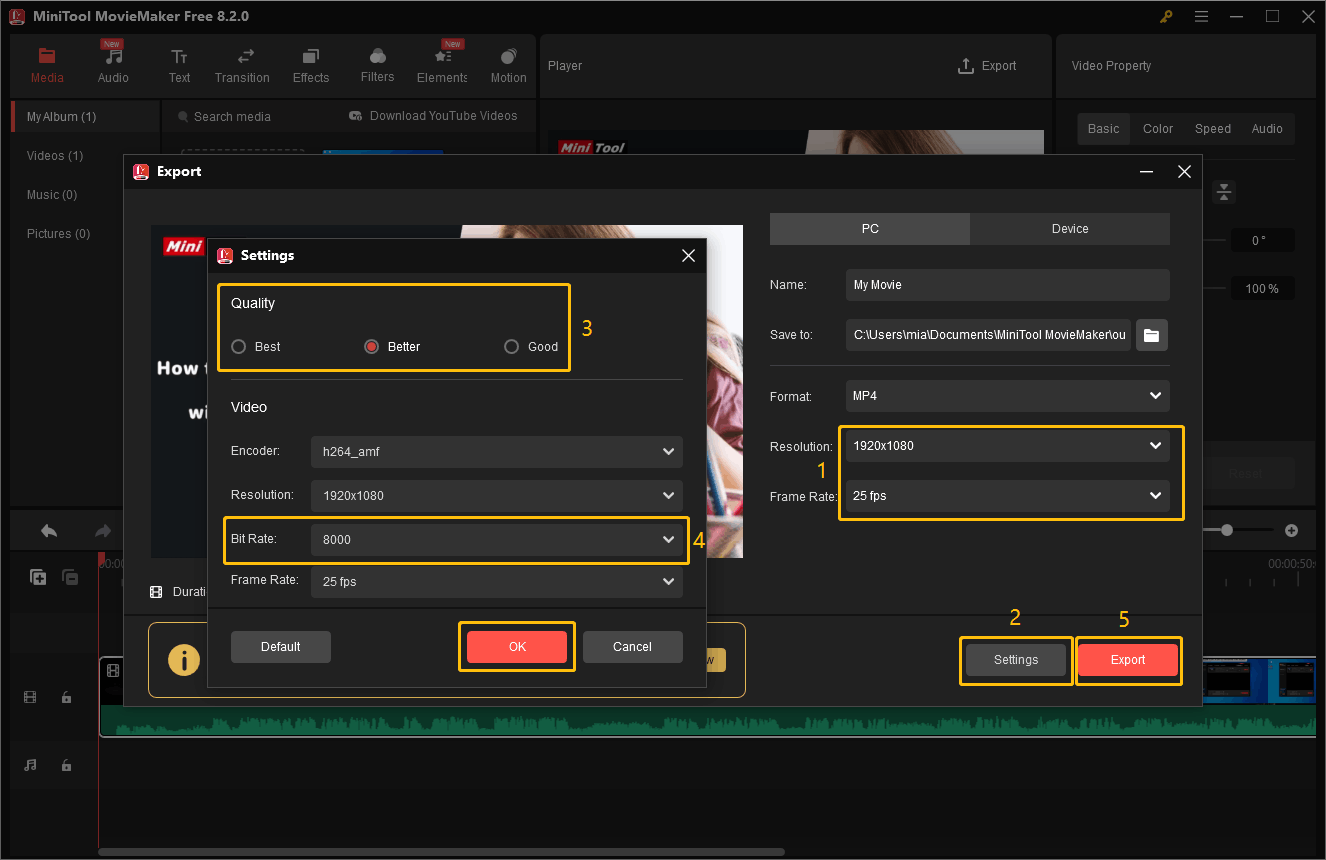Expand Frame Rate dropdown in Settings dialog
The width and height of the screenshot is (1326, 860).
click(x=496, y=582)
